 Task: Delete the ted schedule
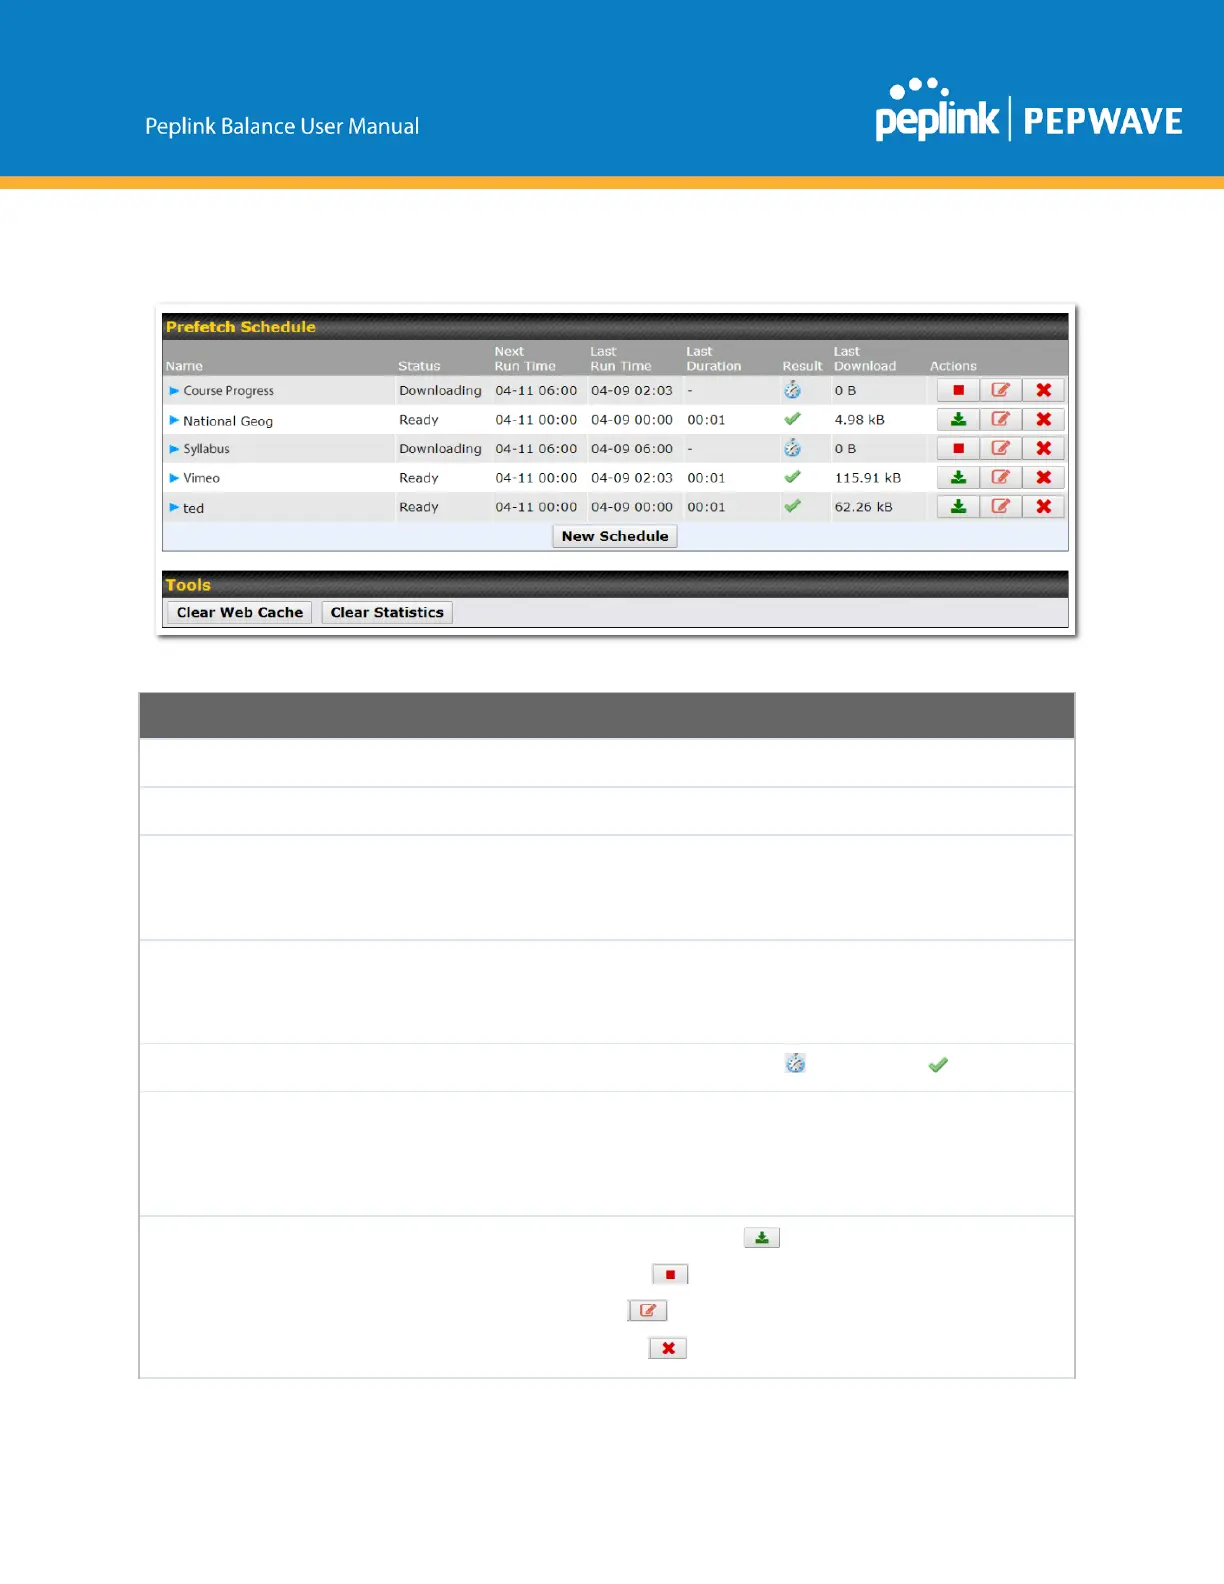[1043, 506]
